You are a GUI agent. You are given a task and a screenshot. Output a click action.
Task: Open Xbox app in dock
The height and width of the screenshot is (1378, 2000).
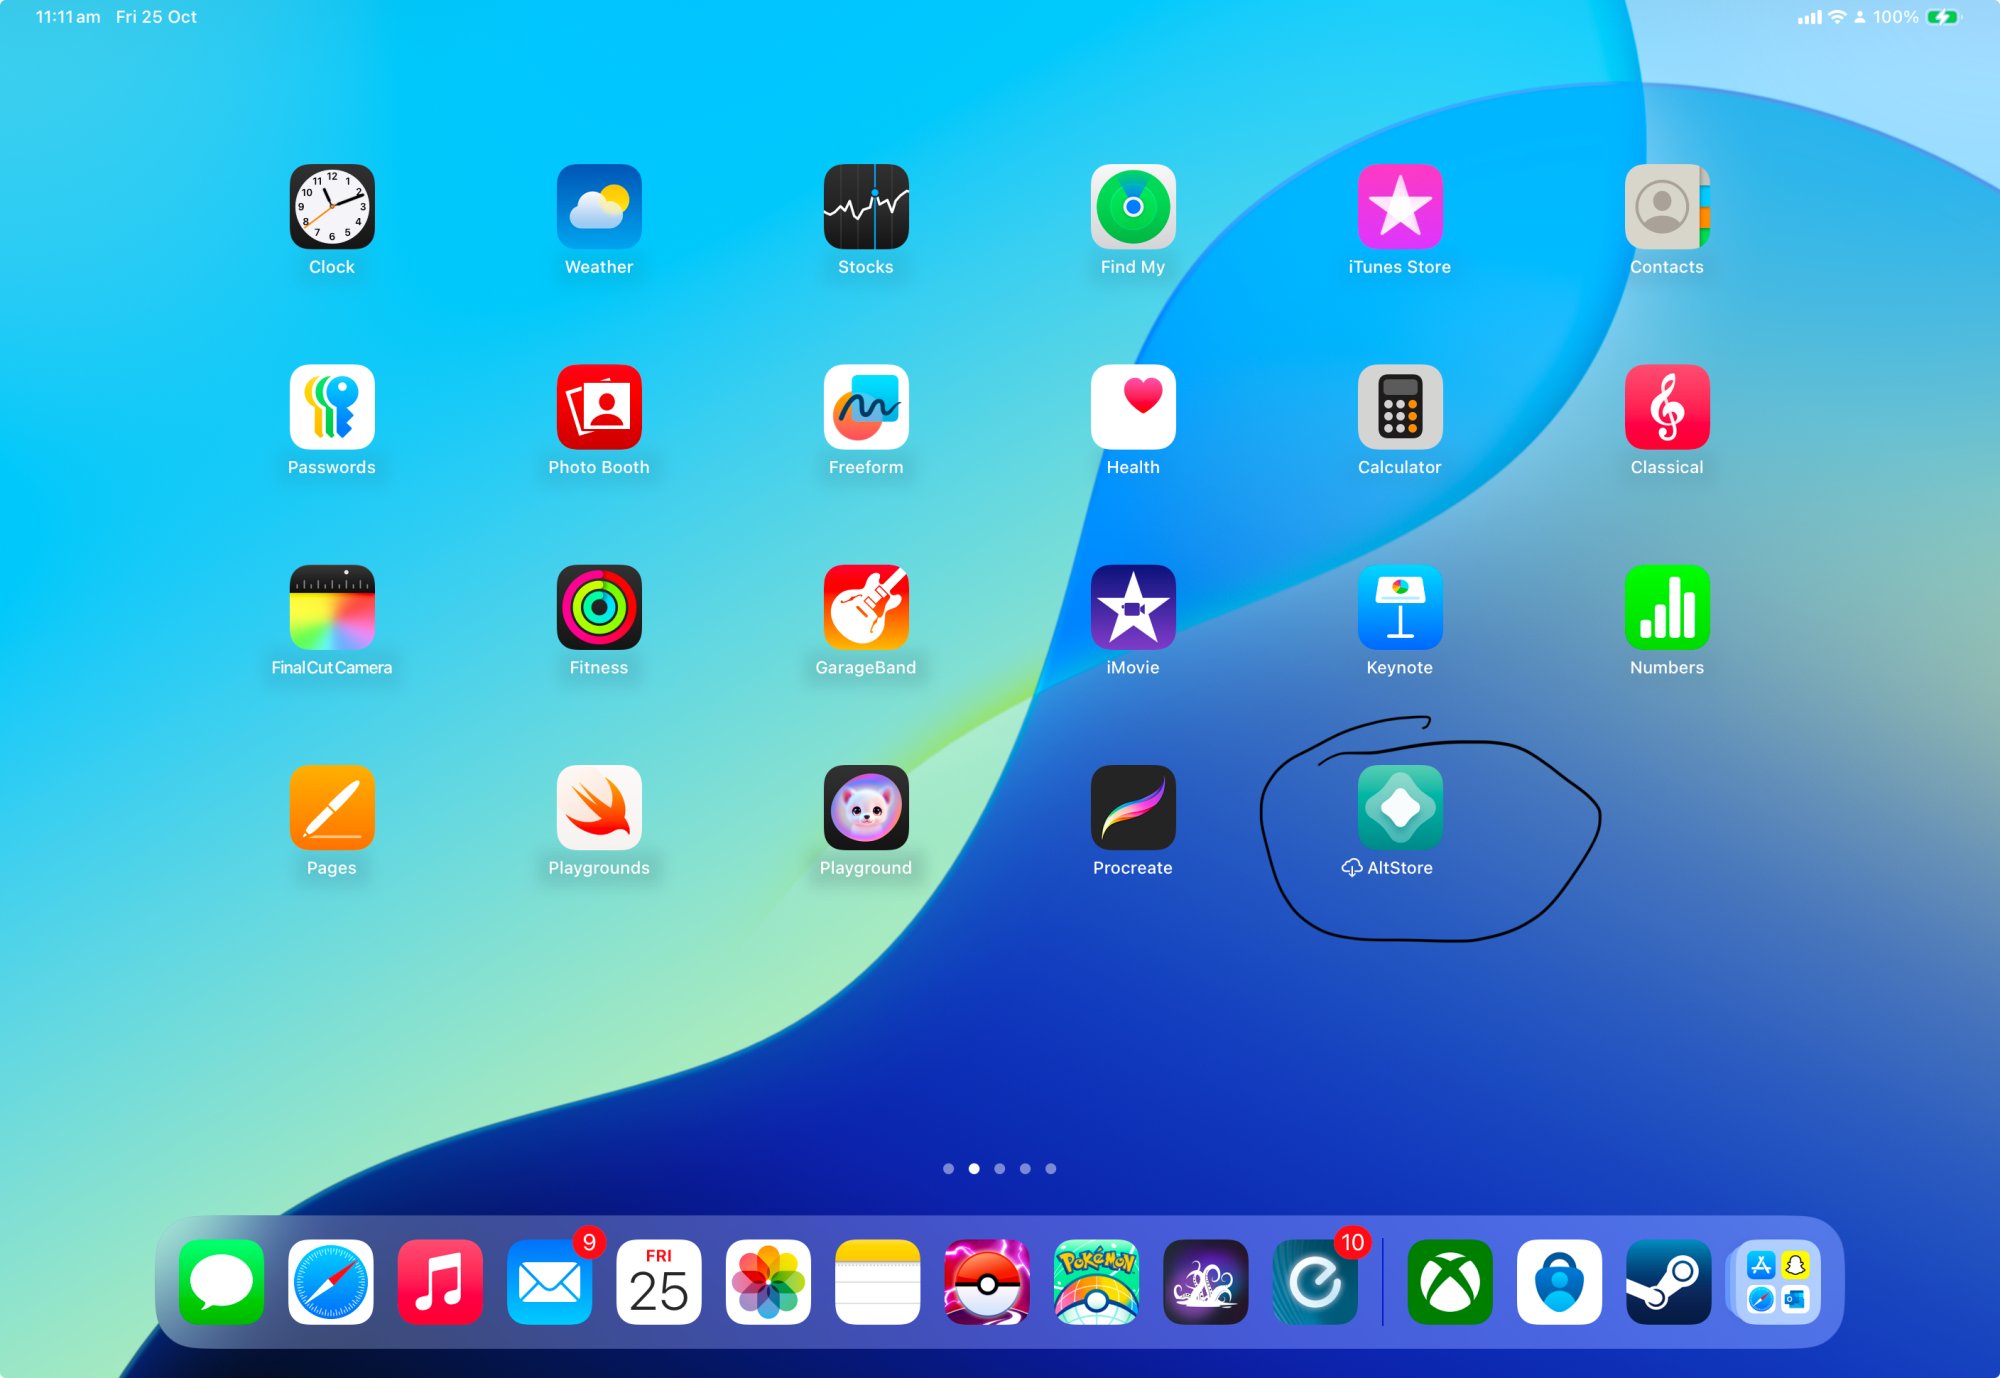coord(1449,1281)
